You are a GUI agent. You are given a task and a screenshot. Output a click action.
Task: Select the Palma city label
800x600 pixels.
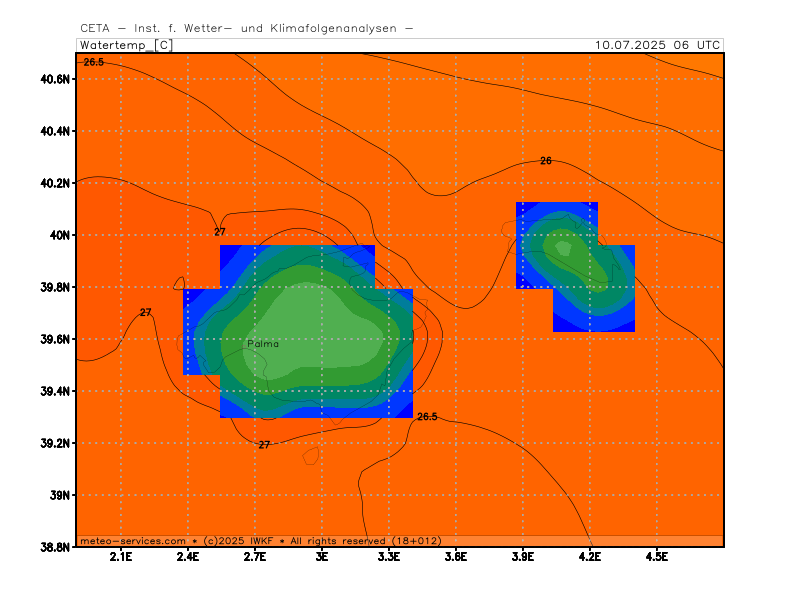coord(263,344)
